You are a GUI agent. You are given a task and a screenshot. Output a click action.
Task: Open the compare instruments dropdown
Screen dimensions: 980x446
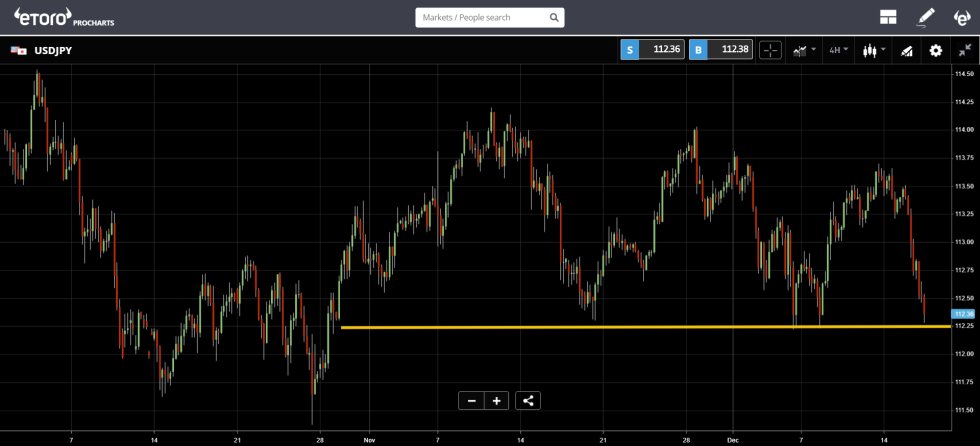click(x=803, y=50)
